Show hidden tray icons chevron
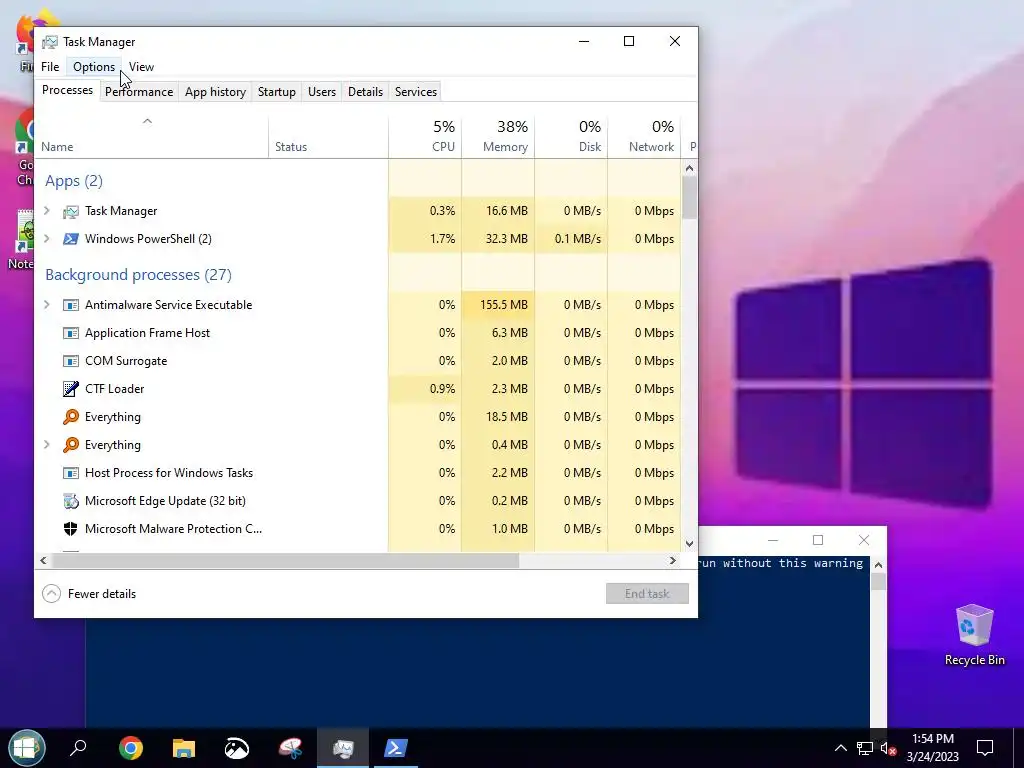The image size is (1024, 768). pyautogui.click(x=841, y=748)
